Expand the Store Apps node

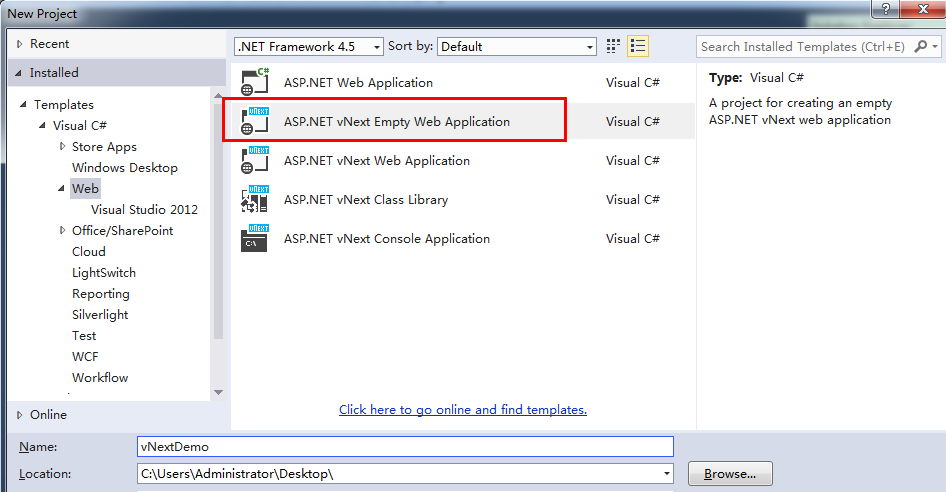tap(62, 146)
